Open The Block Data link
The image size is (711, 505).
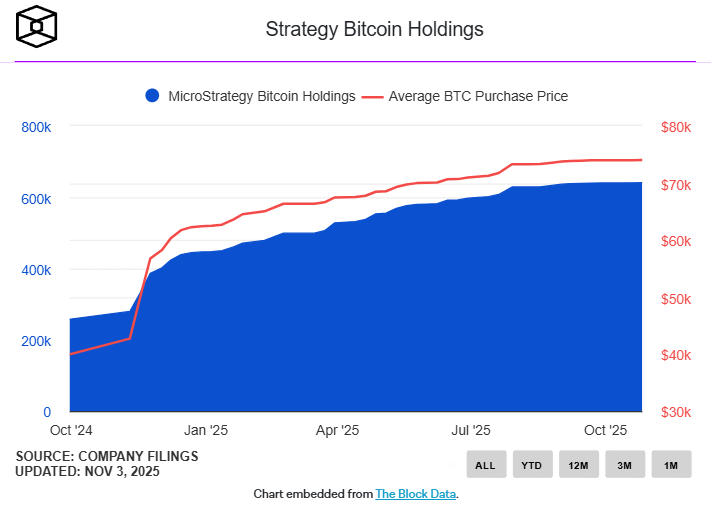point(415,494)
